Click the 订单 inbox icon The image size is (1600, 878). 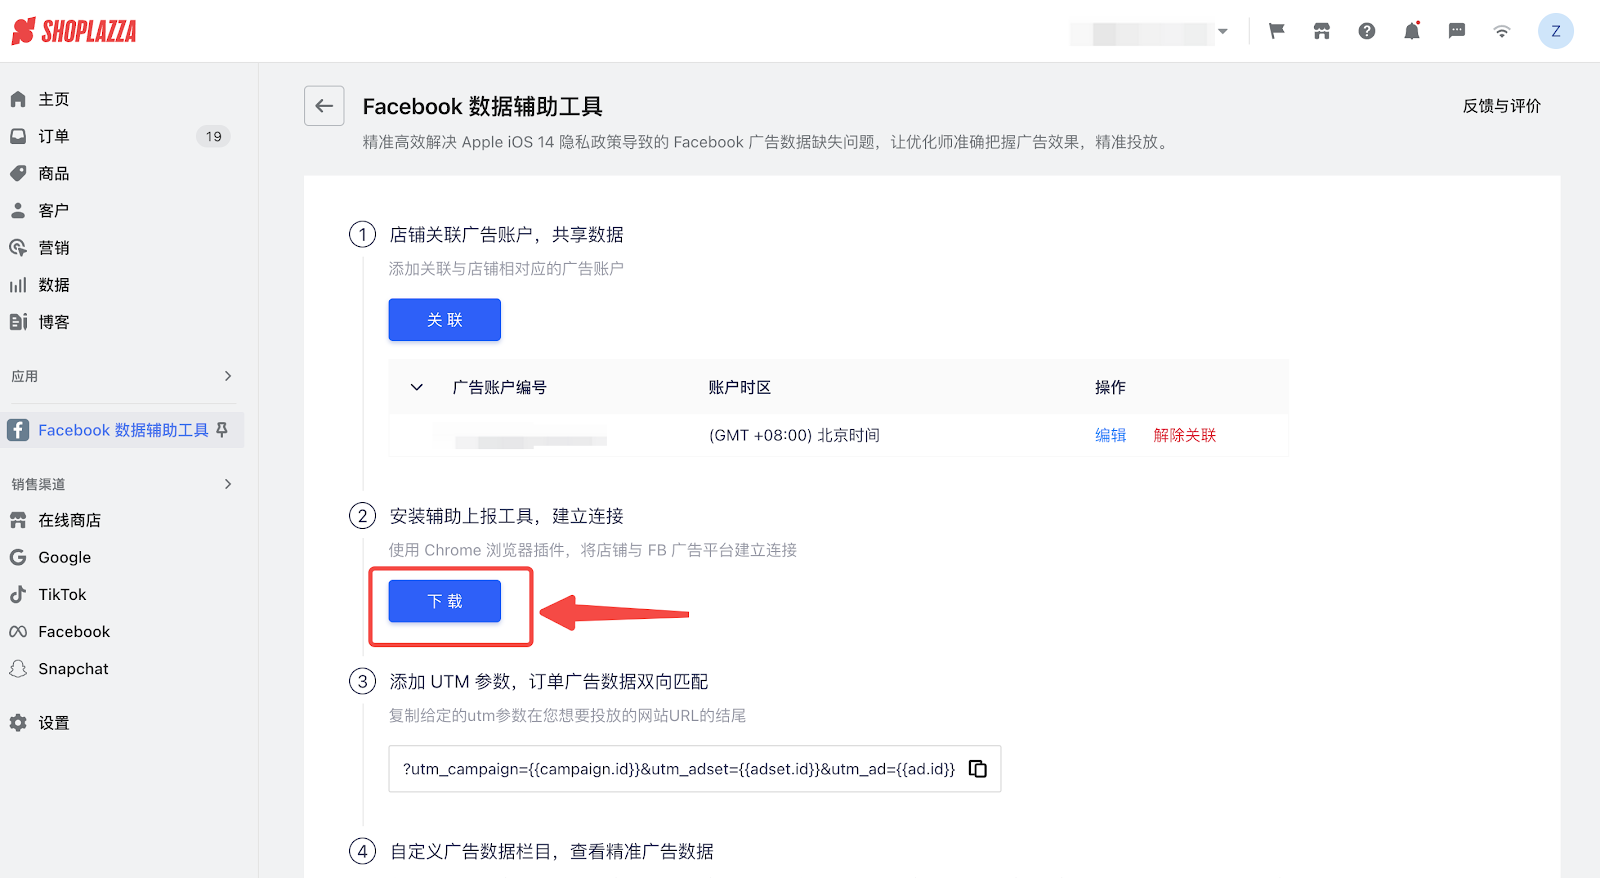(x=18, y=136)
